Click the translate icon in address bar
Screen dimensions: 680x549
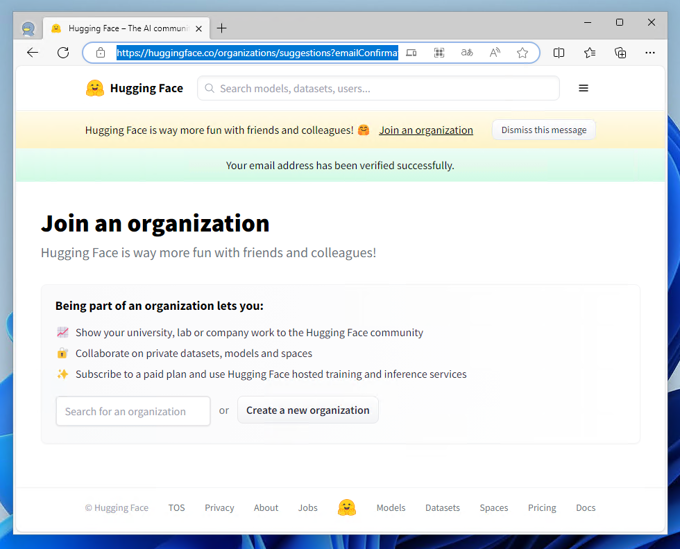click(467, 53)
